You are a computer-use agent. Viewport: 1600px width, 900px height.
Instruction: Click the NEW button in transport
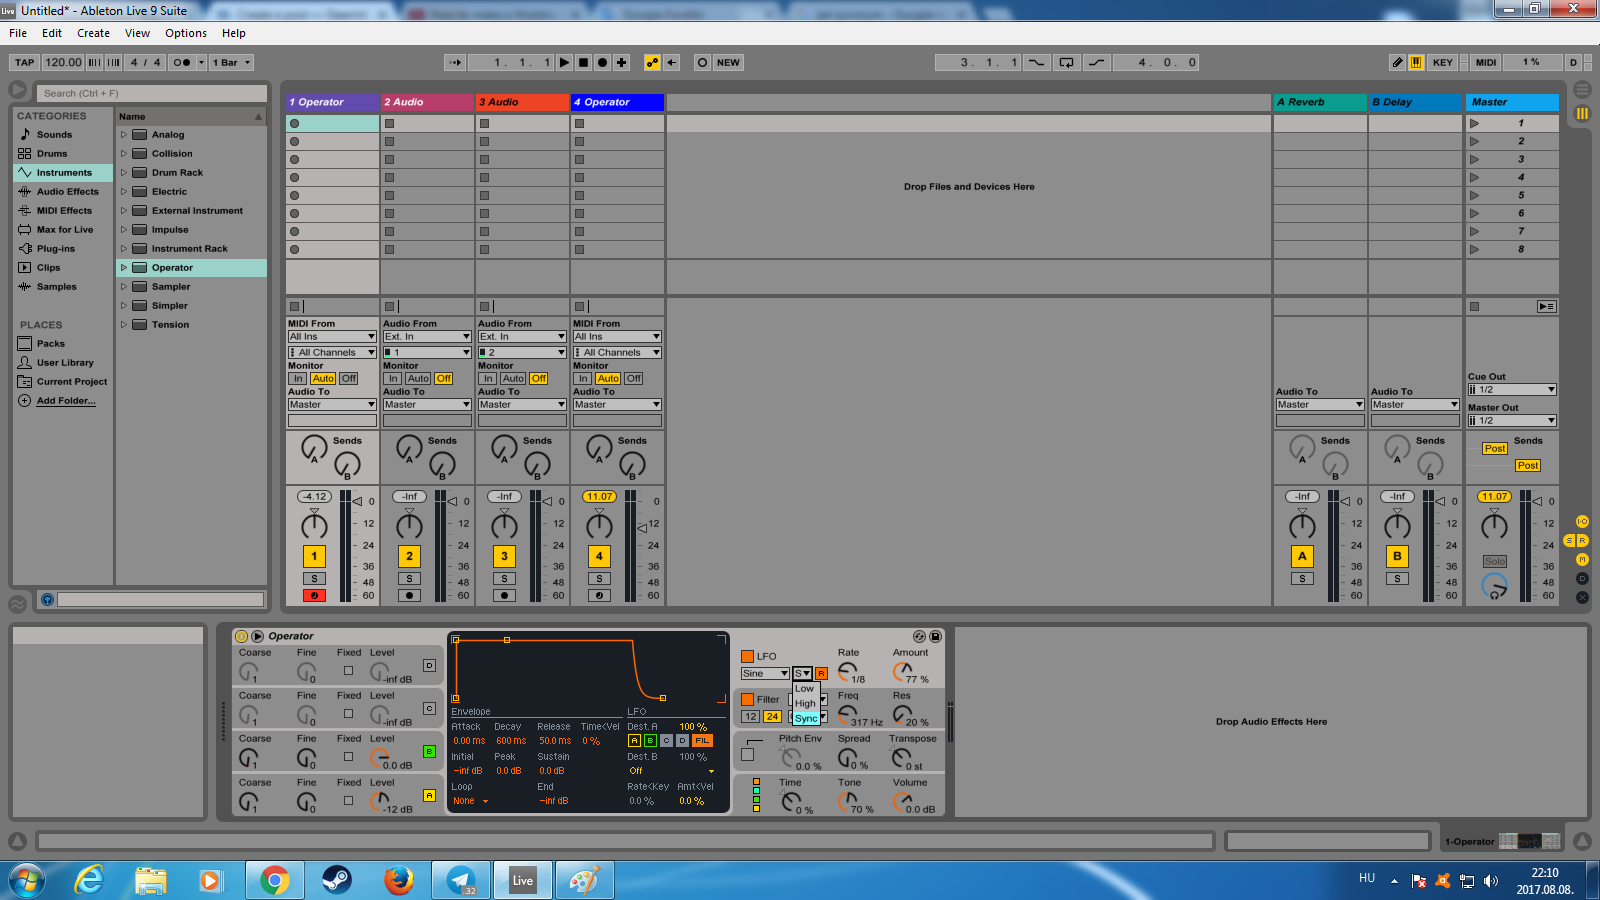729,62
